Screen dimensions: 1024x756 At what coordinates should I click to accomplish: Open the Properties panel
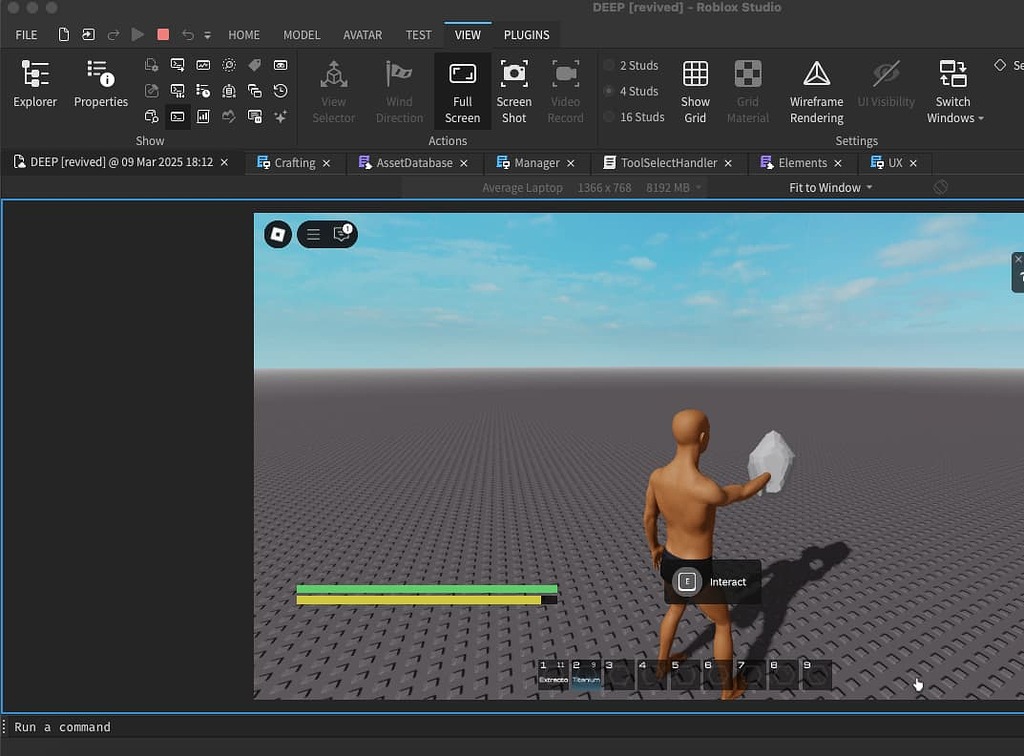[x=100, y=85]
